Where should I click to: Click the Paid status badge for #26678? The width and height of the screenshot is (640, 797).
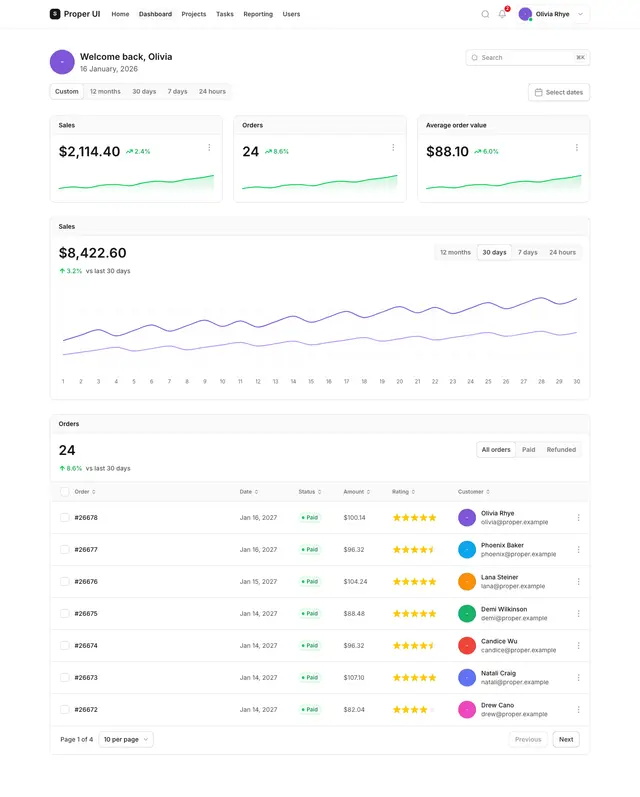310,517
